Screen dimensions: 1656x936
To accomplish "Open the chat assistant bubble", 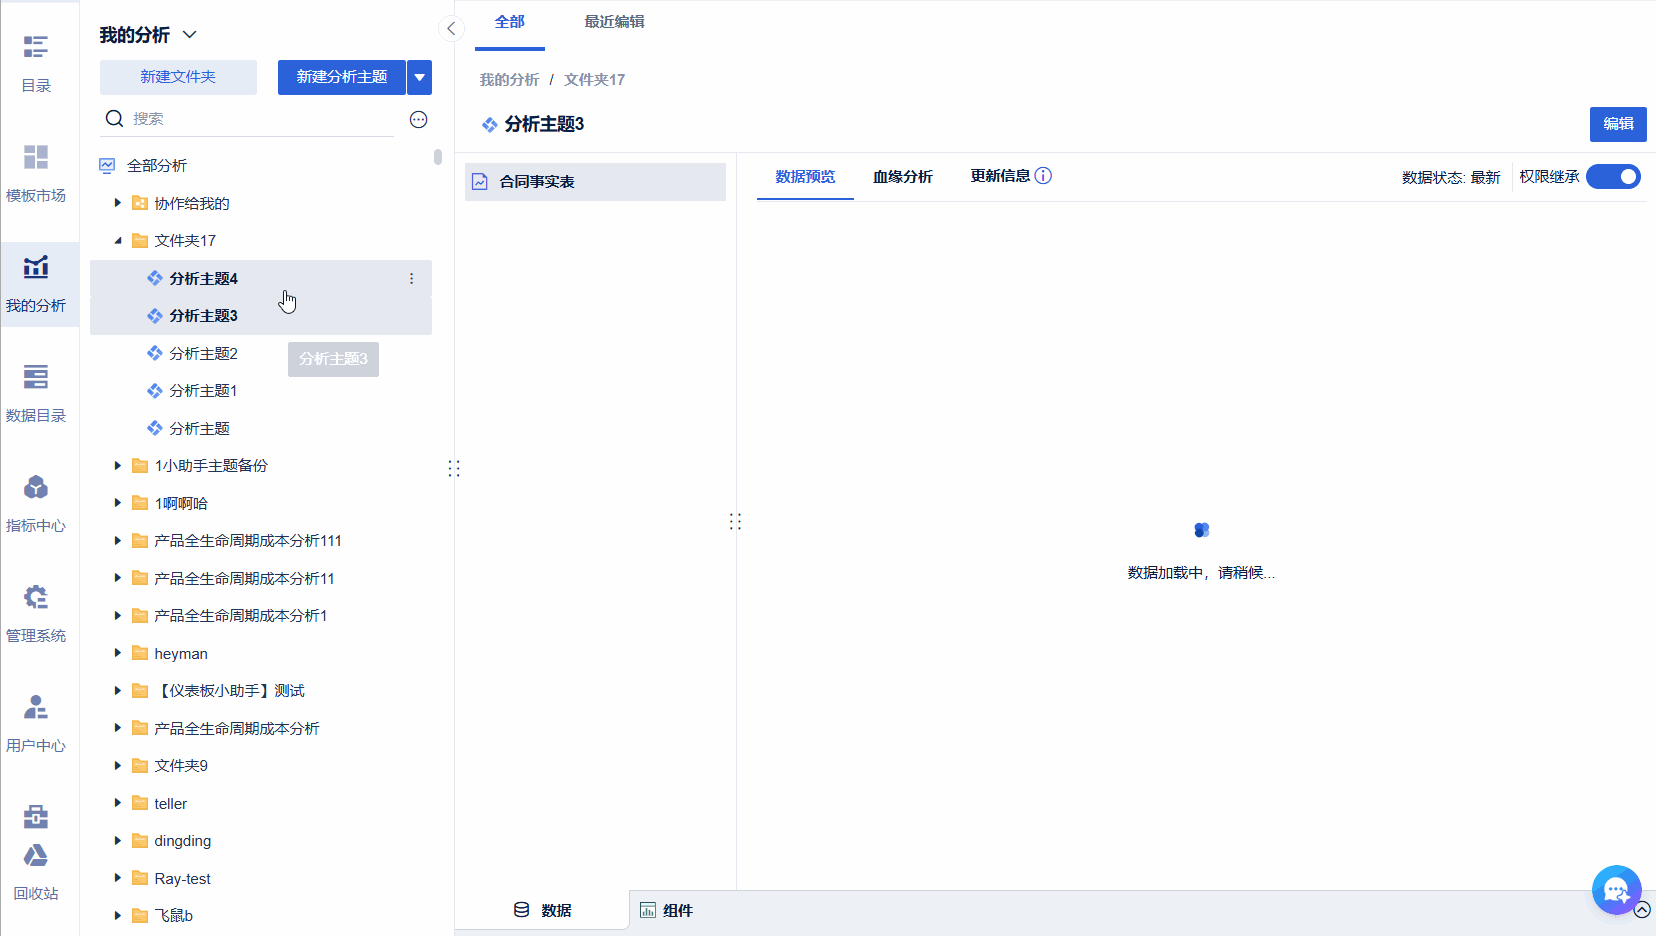I will click(1616, 889).
